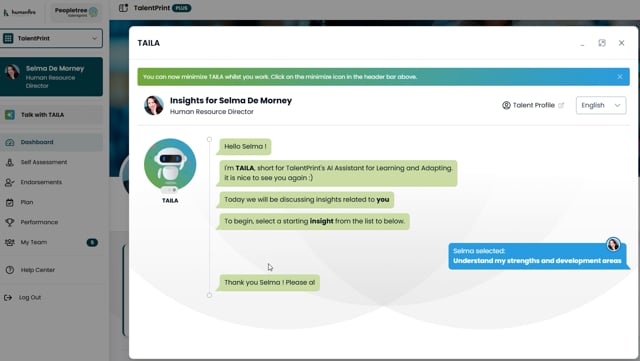Close the TAILA dialog
This screenshot has width=640, height=361.
[622, 43]
